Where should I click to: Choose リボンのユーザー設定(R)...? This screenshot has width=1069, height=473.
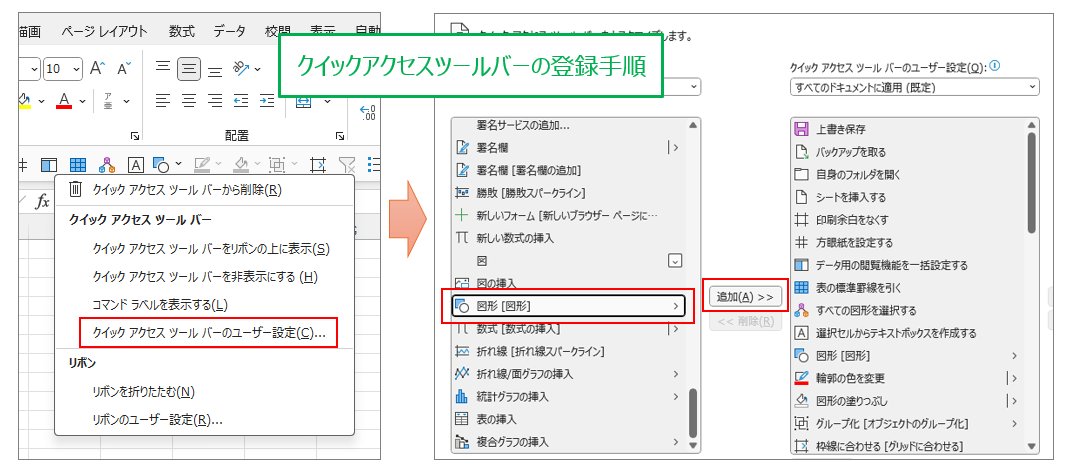tap(205, 420)
